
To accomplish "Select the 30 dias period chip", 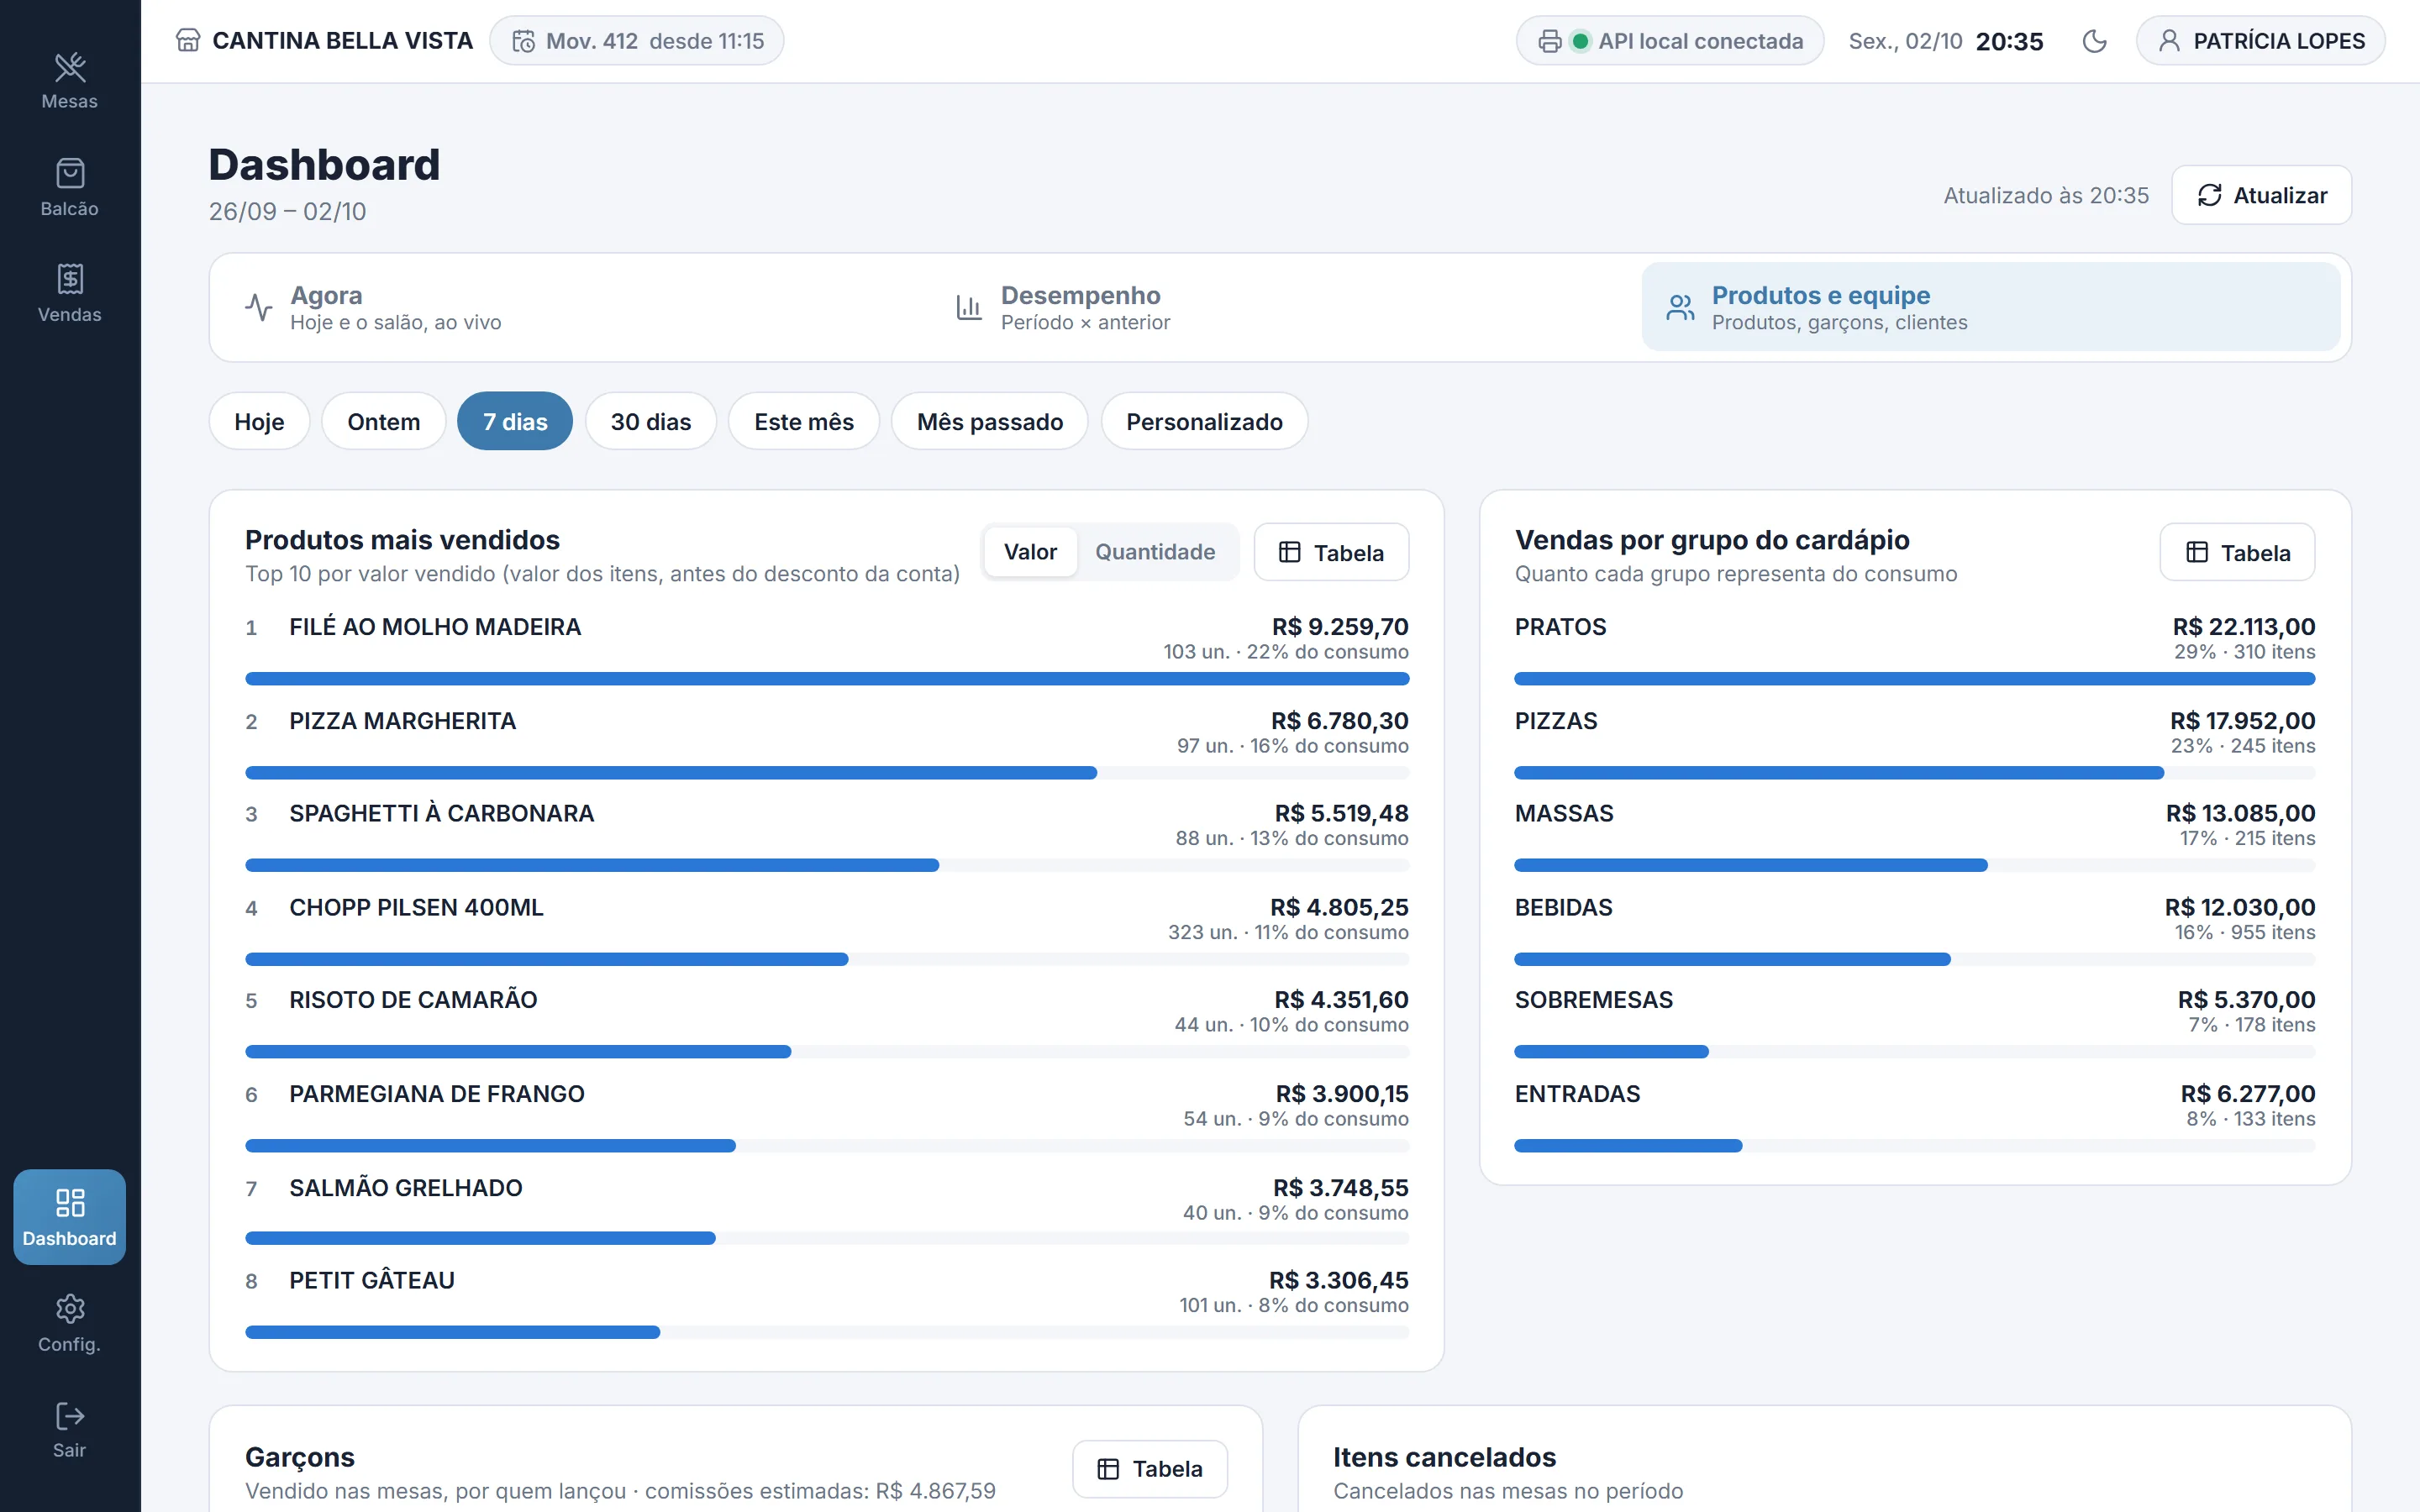I will (651, 421).
